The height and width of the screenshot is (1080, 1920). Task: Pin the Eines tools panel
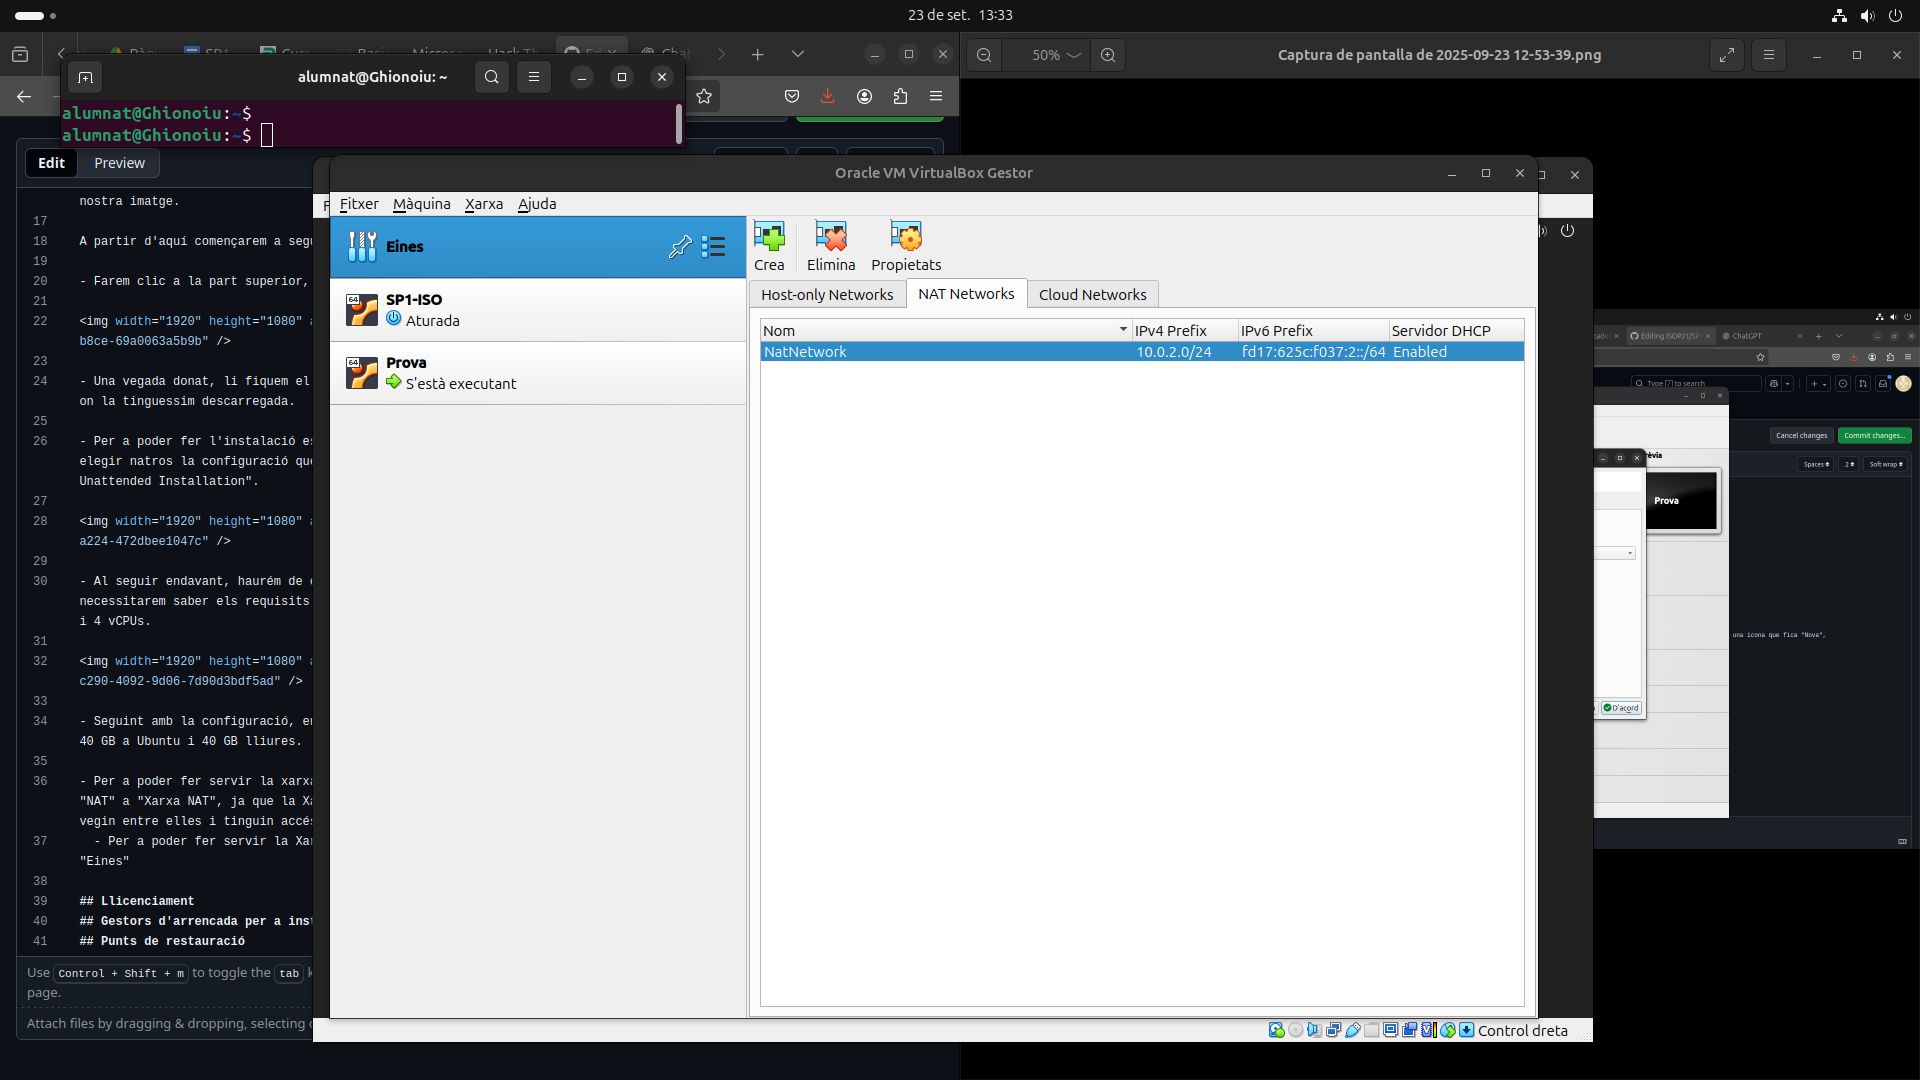tap(680, 246)
